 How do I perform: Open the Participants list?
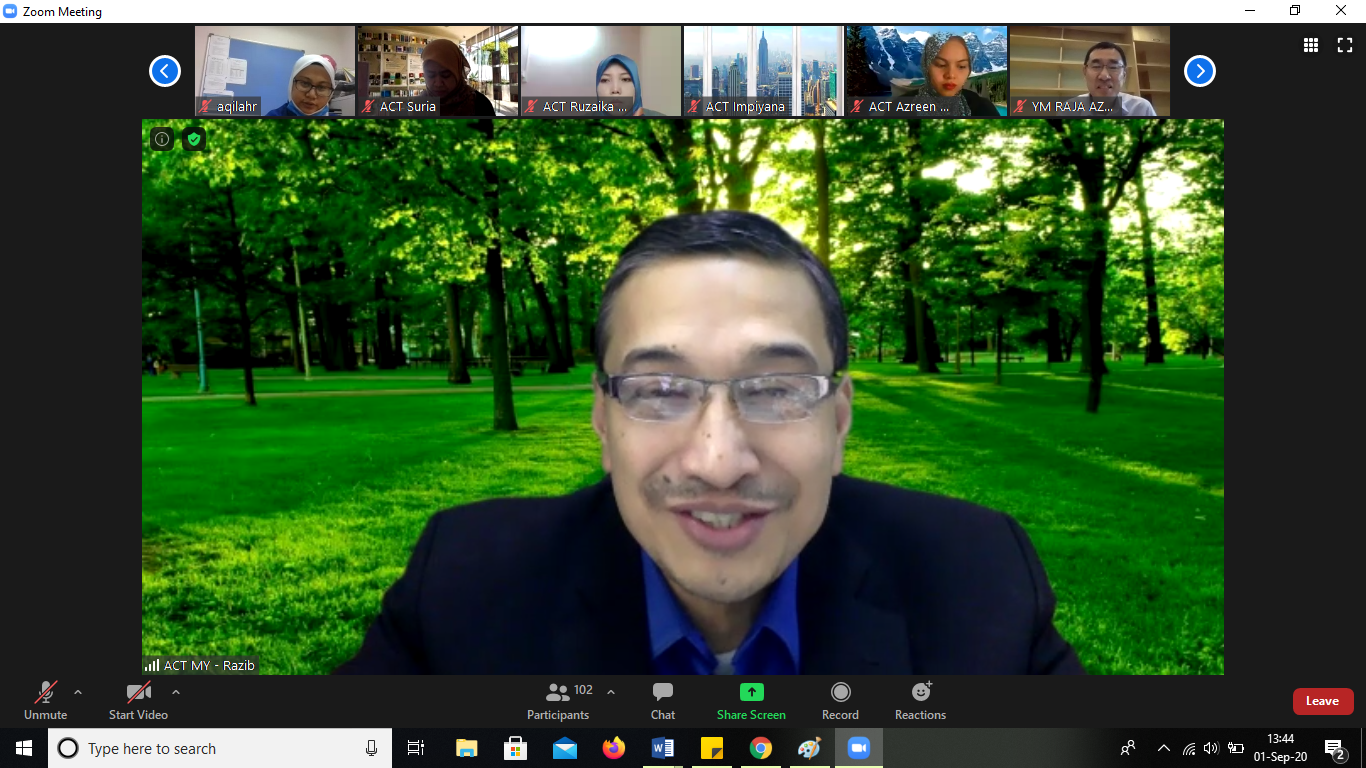[559, 700]
